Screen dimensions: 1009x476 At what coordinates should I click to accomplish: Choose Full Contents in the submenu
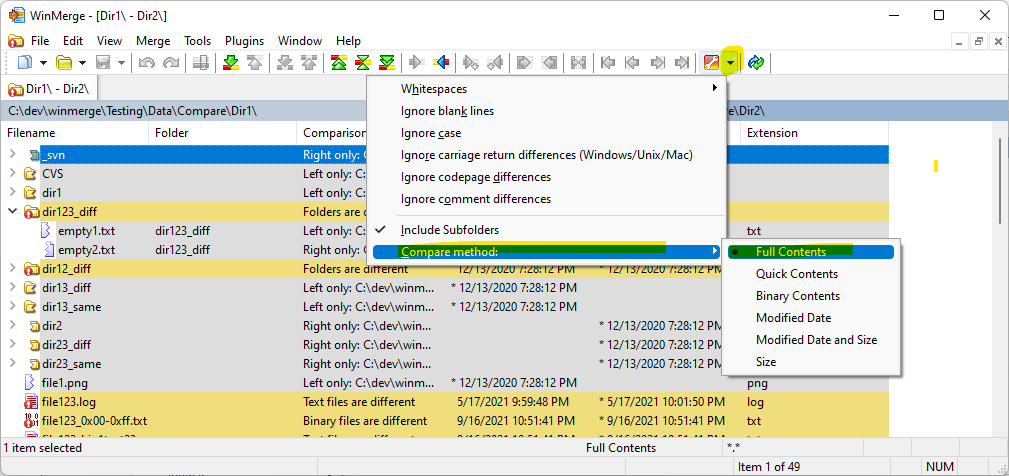811,252
